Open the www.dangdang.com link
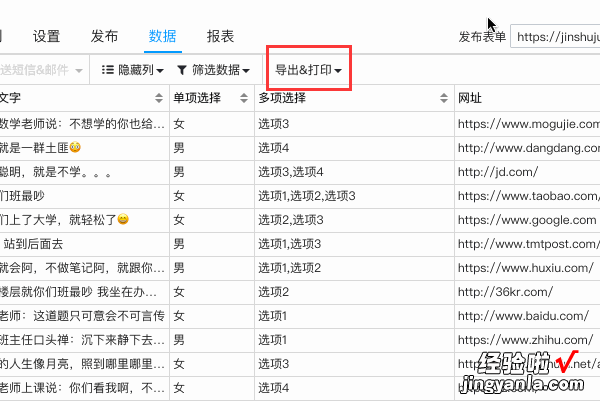The height and width of the screenshot is (401, 600). point(529,148)
